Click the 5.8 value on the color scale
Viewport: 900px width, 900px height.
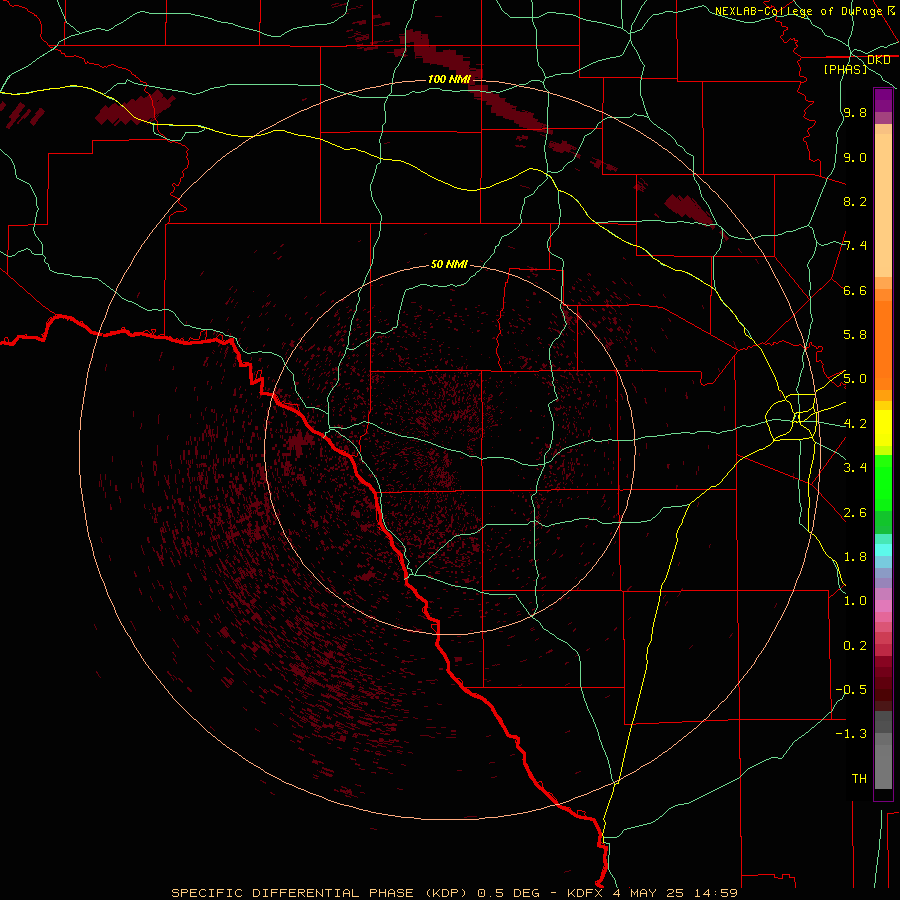coord(855,335)
